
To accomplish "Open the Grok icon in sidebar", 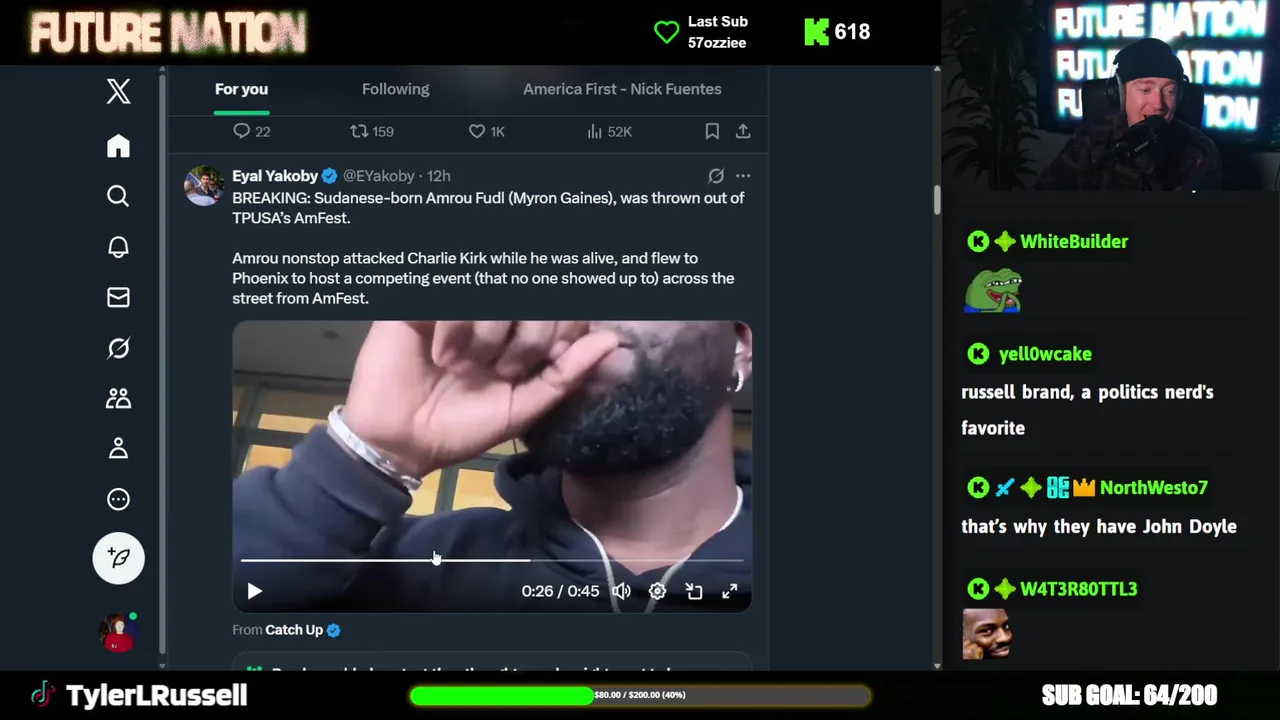I will [118, 348].
